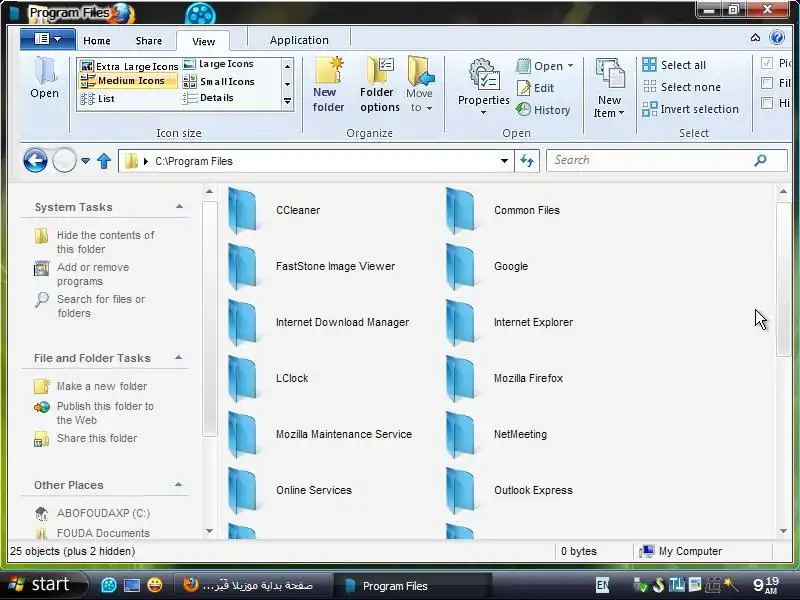Collapse the Other Places section

[x=179, y=484]
